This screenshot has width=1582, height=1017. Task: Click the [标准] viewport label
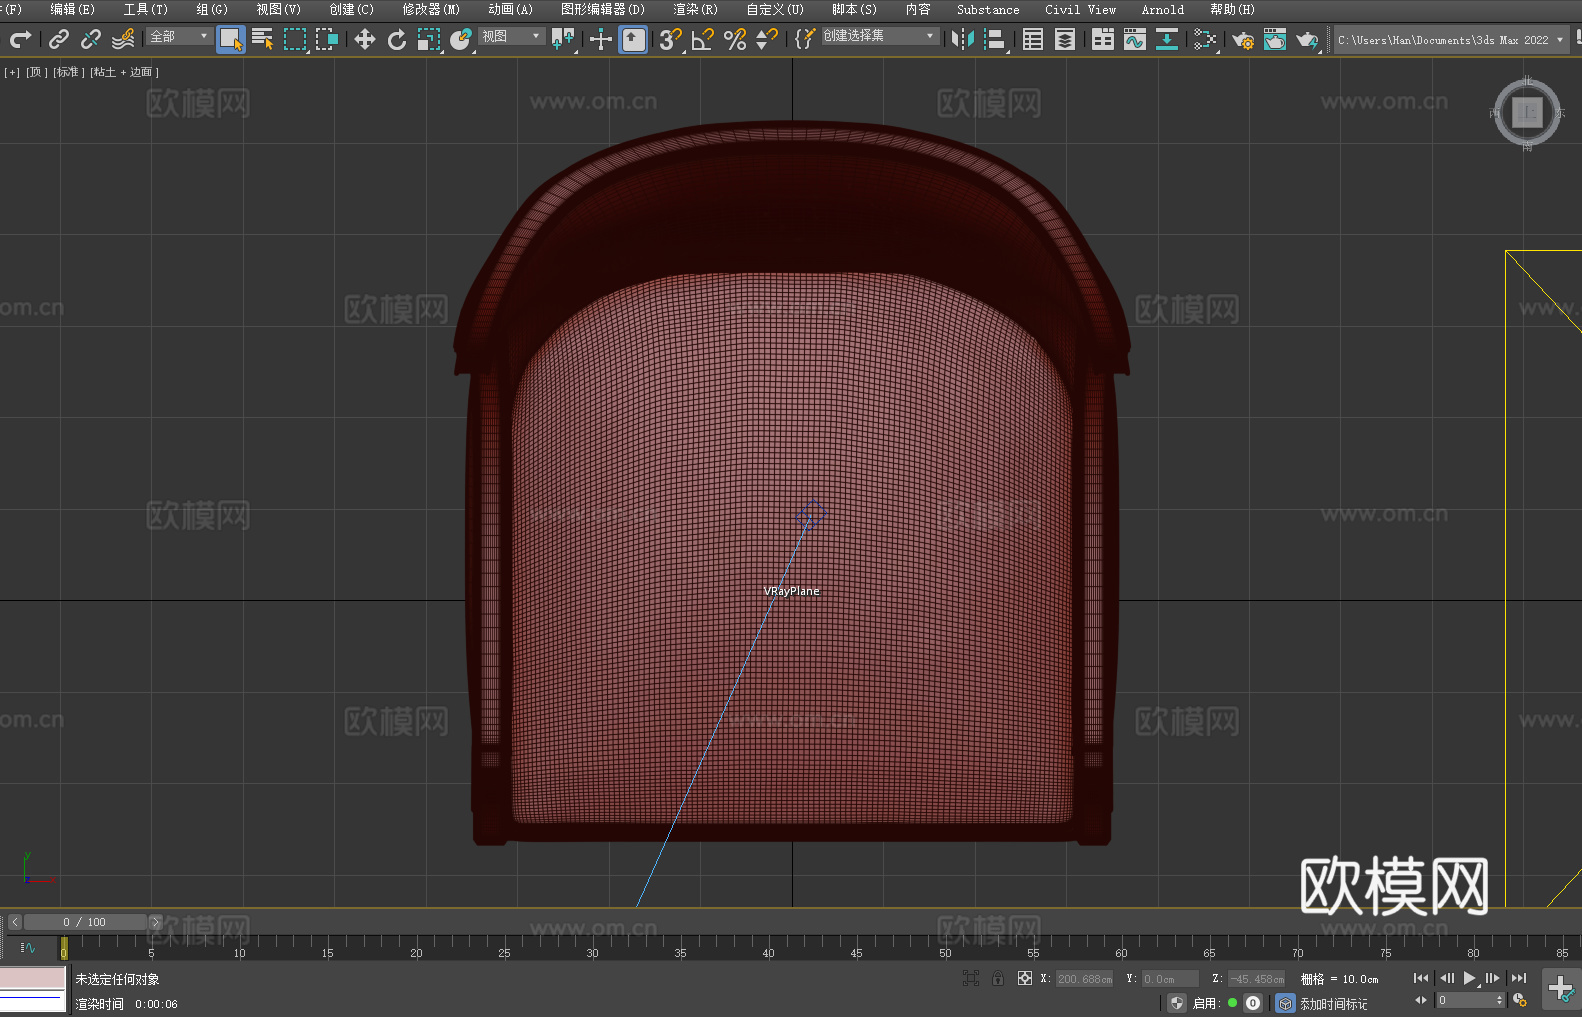coord(69,72)
